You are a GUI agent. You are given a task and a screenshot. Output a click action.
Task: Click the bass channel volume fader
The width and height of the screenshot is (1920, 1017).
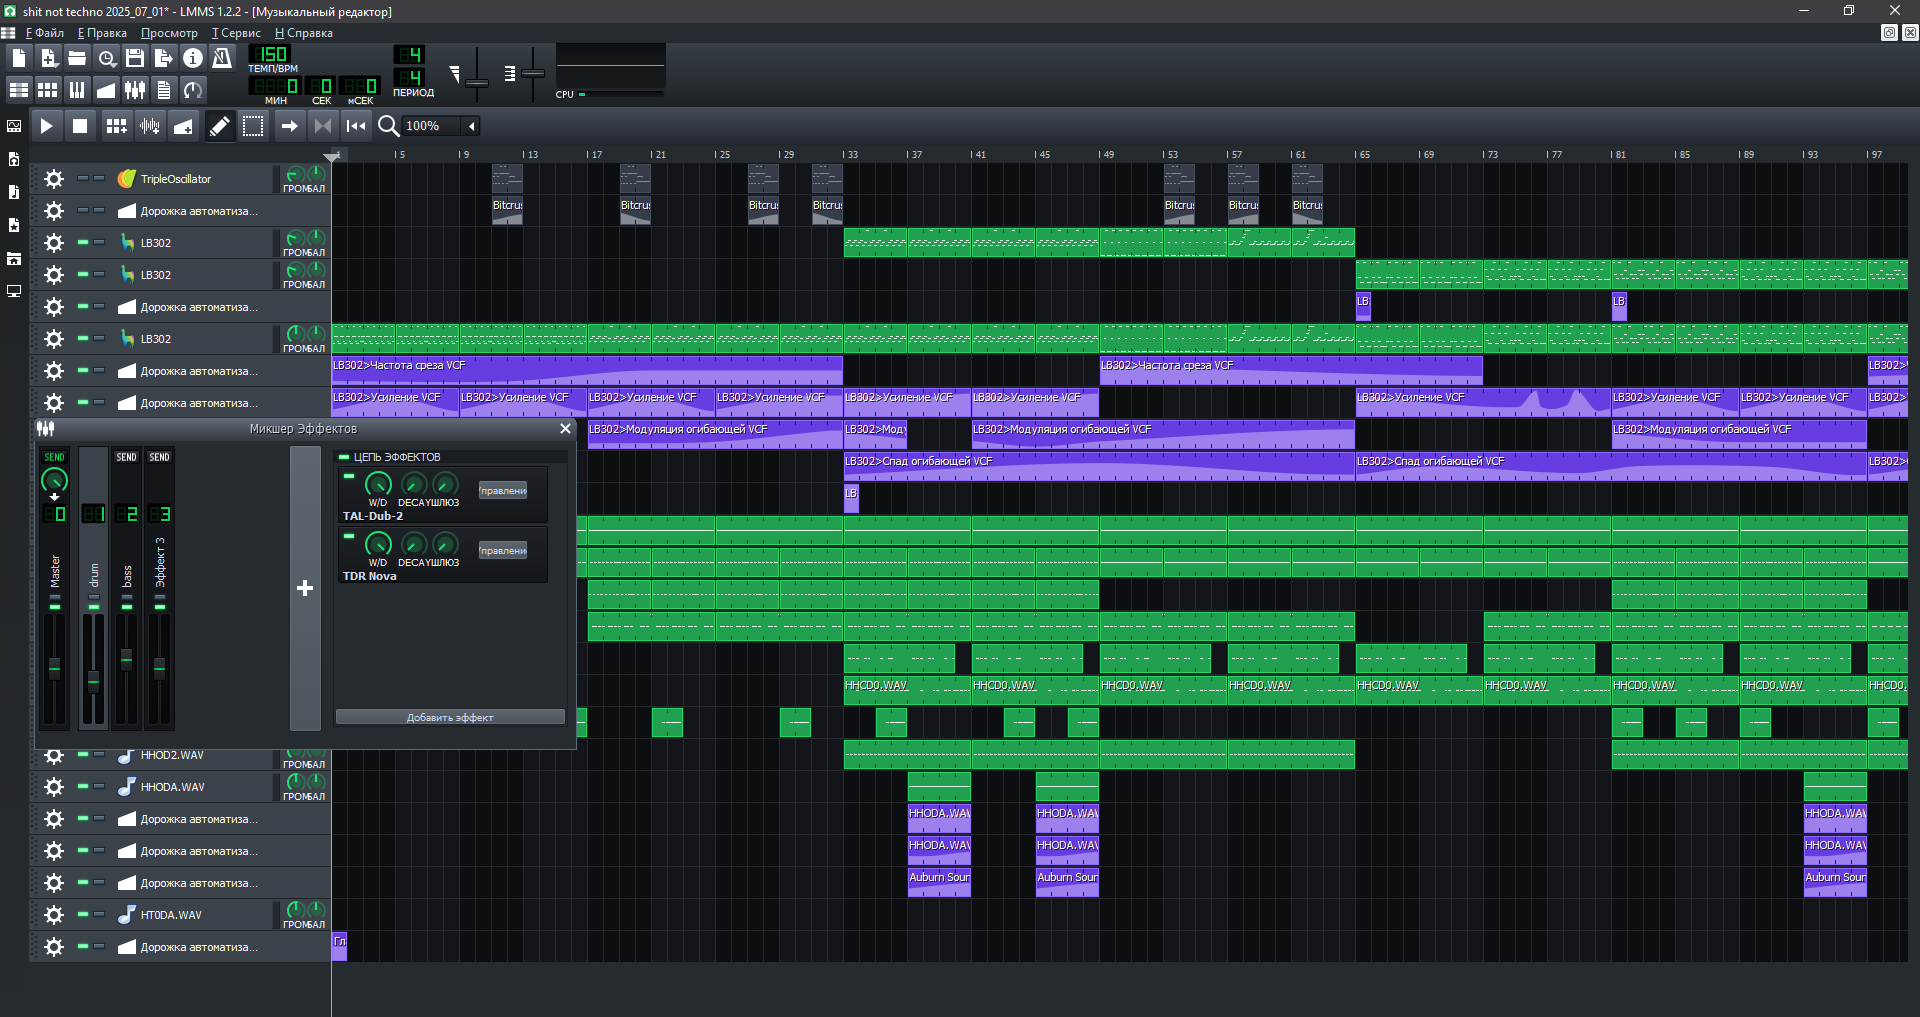coord(126,659)
